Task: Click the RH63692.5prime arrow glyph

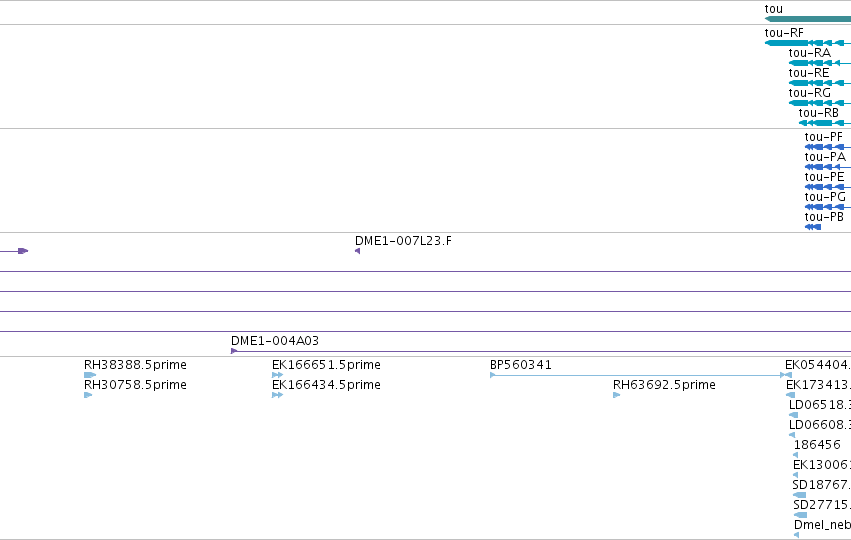Action: click(x=617, y=395)
